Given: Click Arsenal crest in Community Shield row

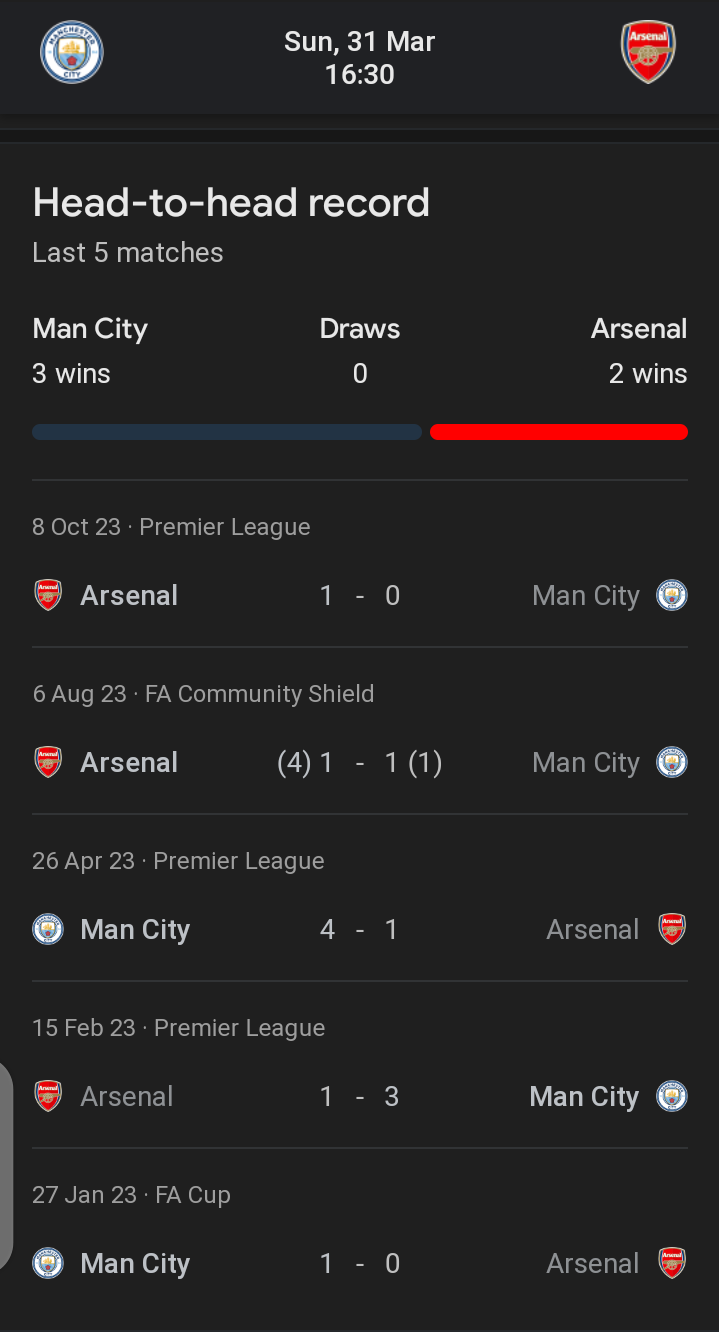Looking at the screenshot, I should pyautogui.click(x=48, y=763).
